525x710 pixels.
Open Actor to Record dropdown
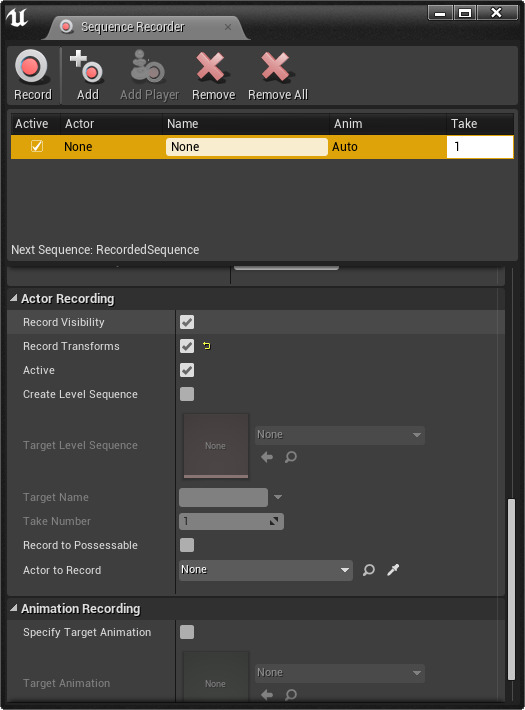coord(265,570)
